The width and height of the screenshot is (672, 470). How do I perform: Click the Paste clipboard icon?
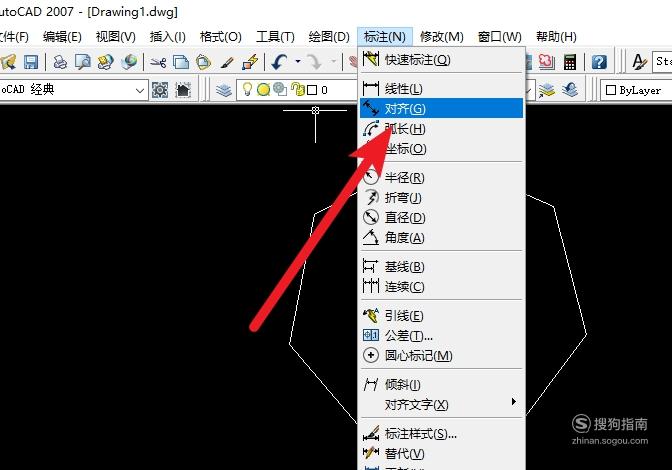click(204, 63)
